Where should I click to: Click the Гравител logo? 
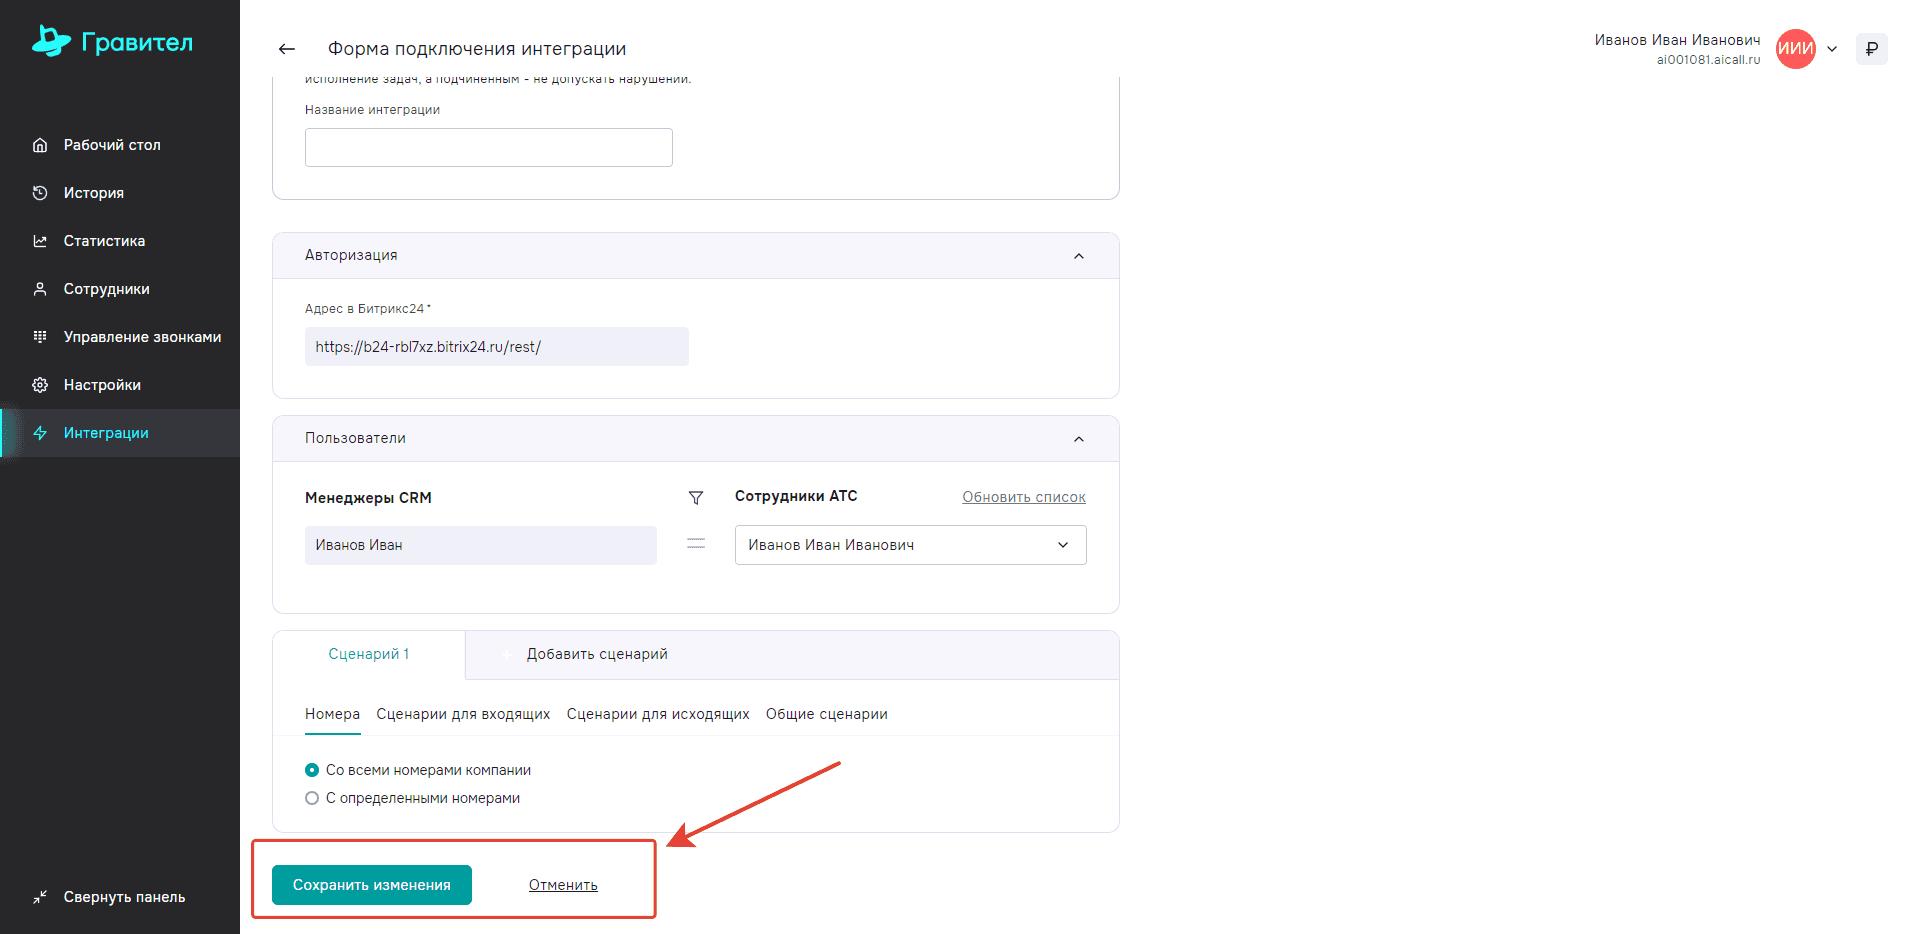112,42
